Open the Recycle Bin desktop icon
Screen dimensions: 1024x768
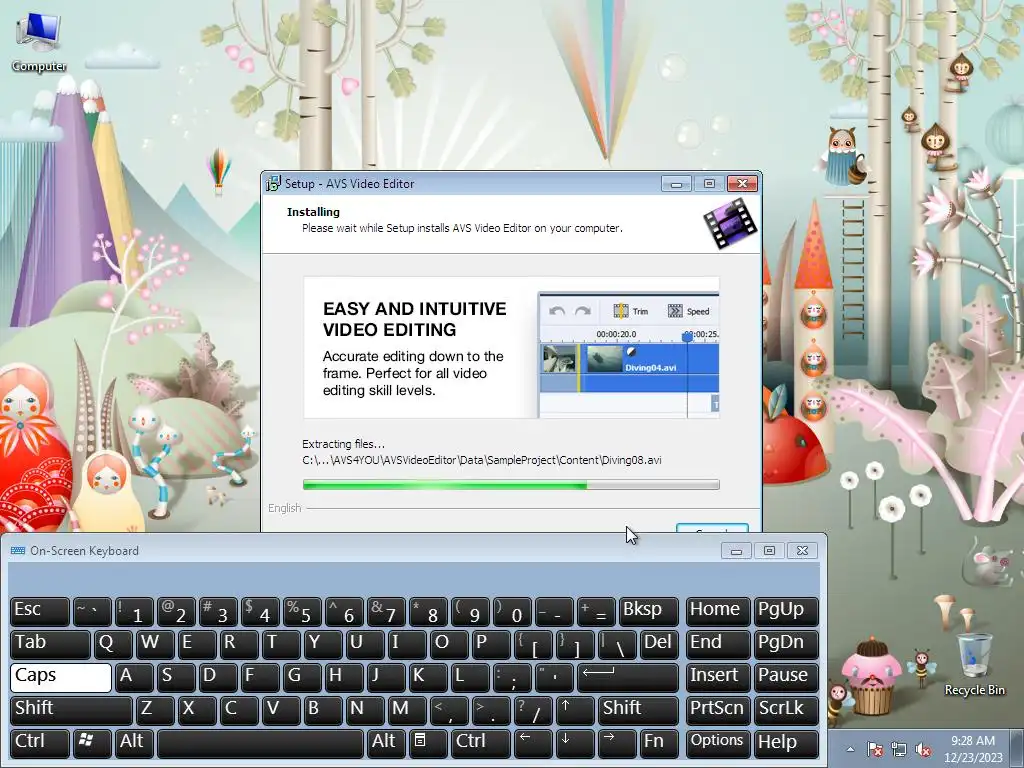974,664
